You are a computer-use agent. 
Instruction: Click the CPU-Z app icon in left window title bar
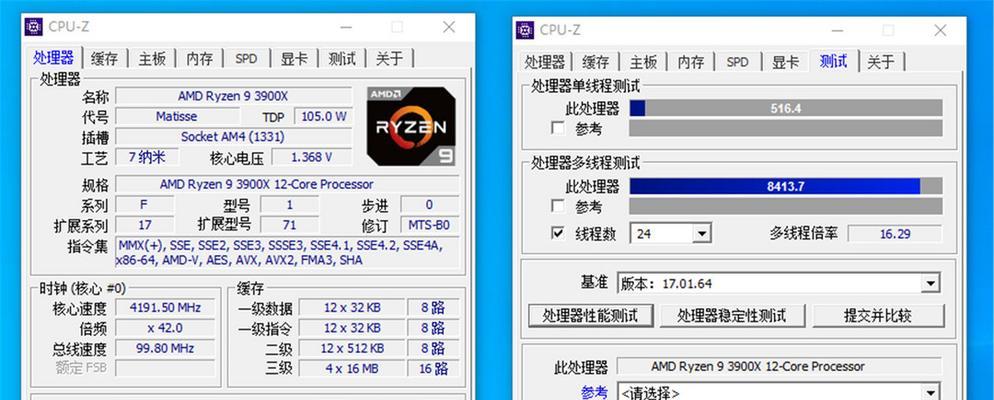pos(34,27)
